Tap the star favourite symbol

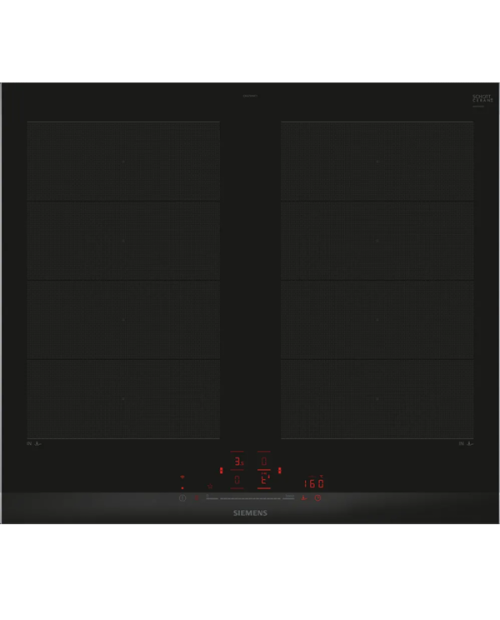tap(210, 486)
